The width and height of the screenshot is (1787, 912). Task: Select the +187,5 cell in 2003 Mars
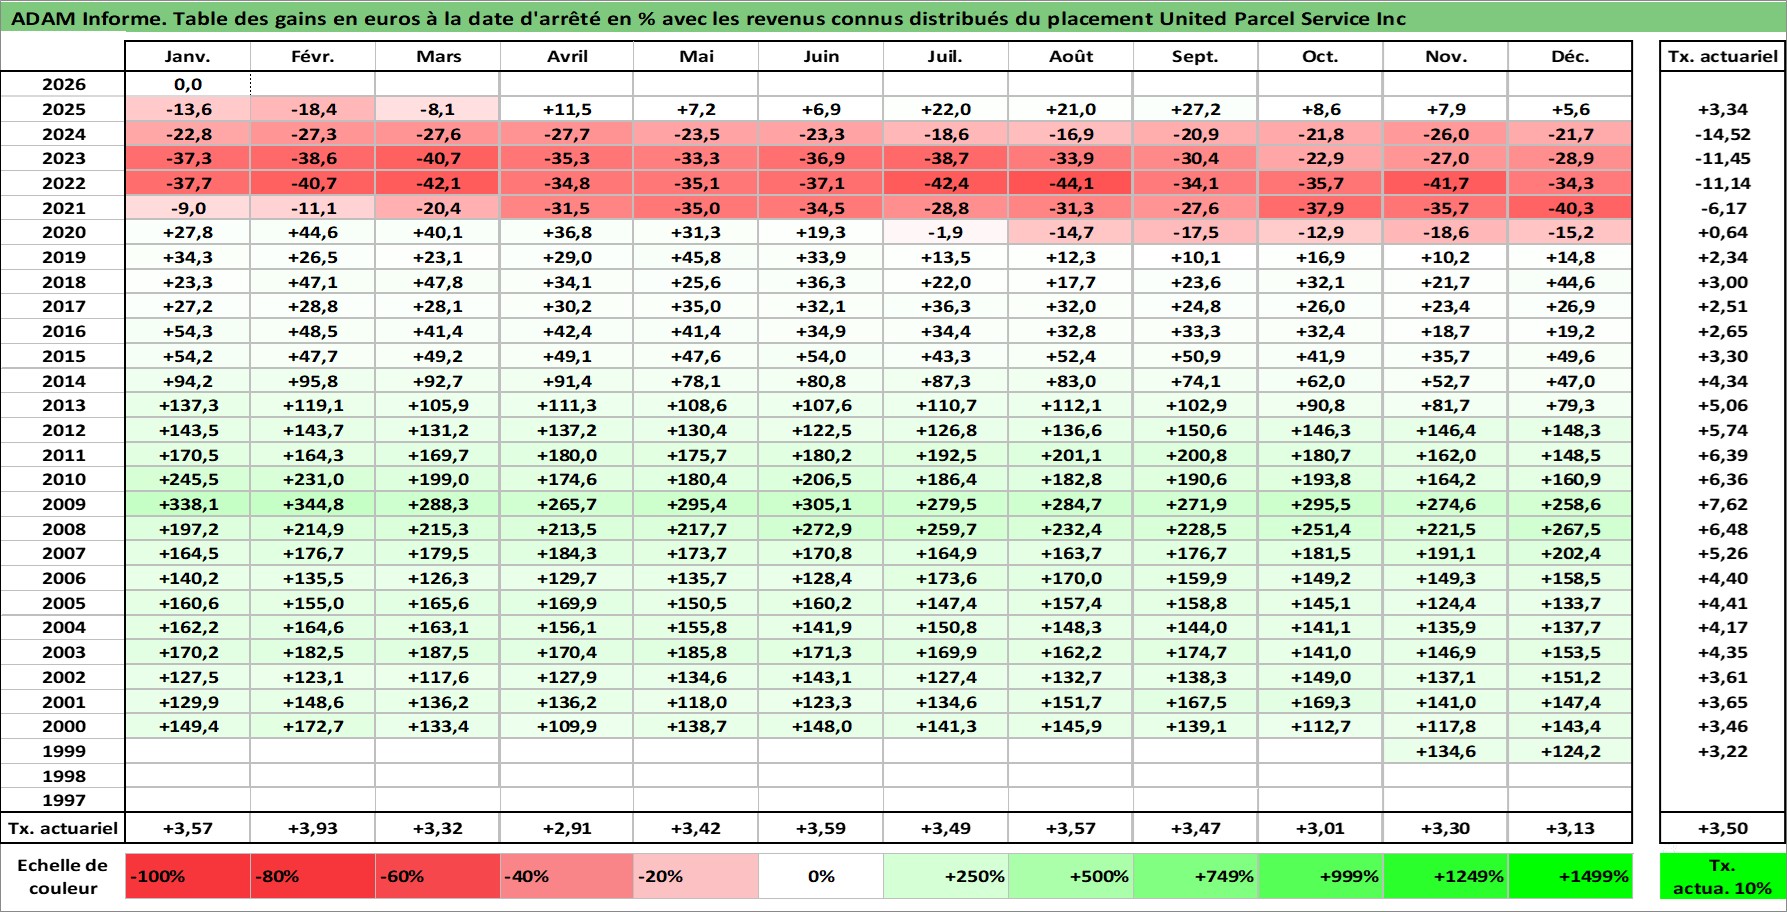pyautogui.click(x=438, y=652)
